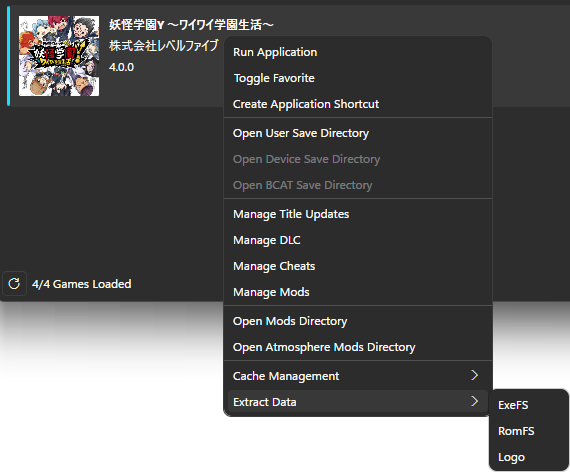Expand the Cache Management submenu
Viewport: 570px width, 472px height.
tap(358, 376)
